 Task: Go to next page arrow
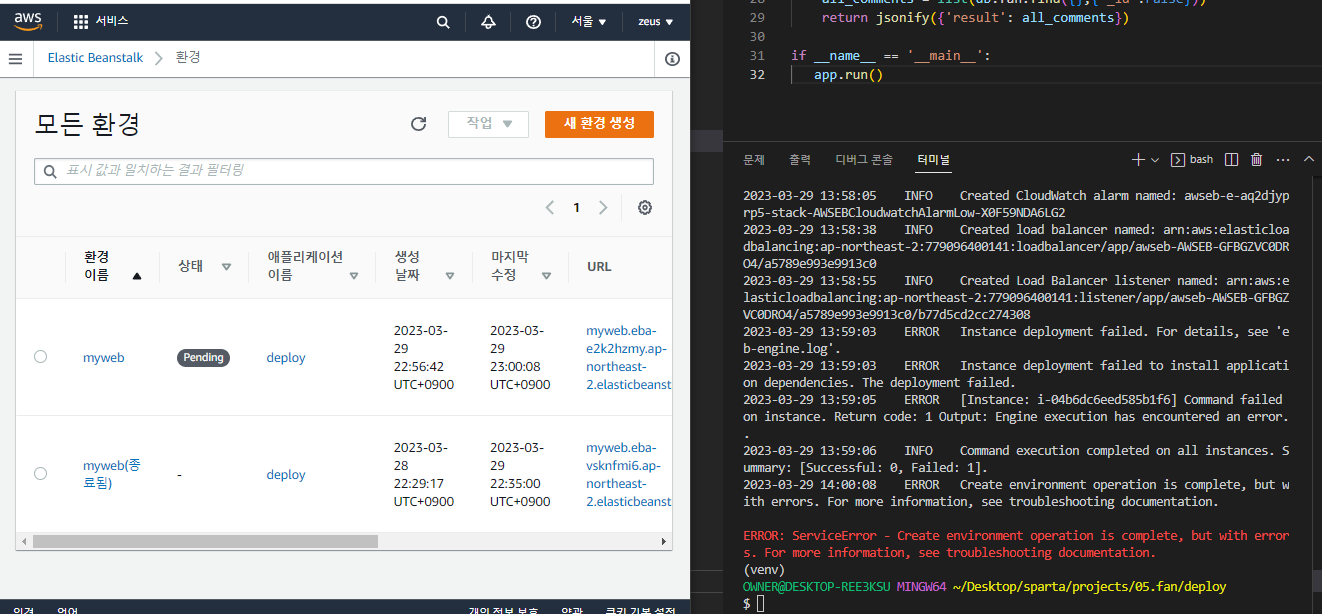pos(603,208)
